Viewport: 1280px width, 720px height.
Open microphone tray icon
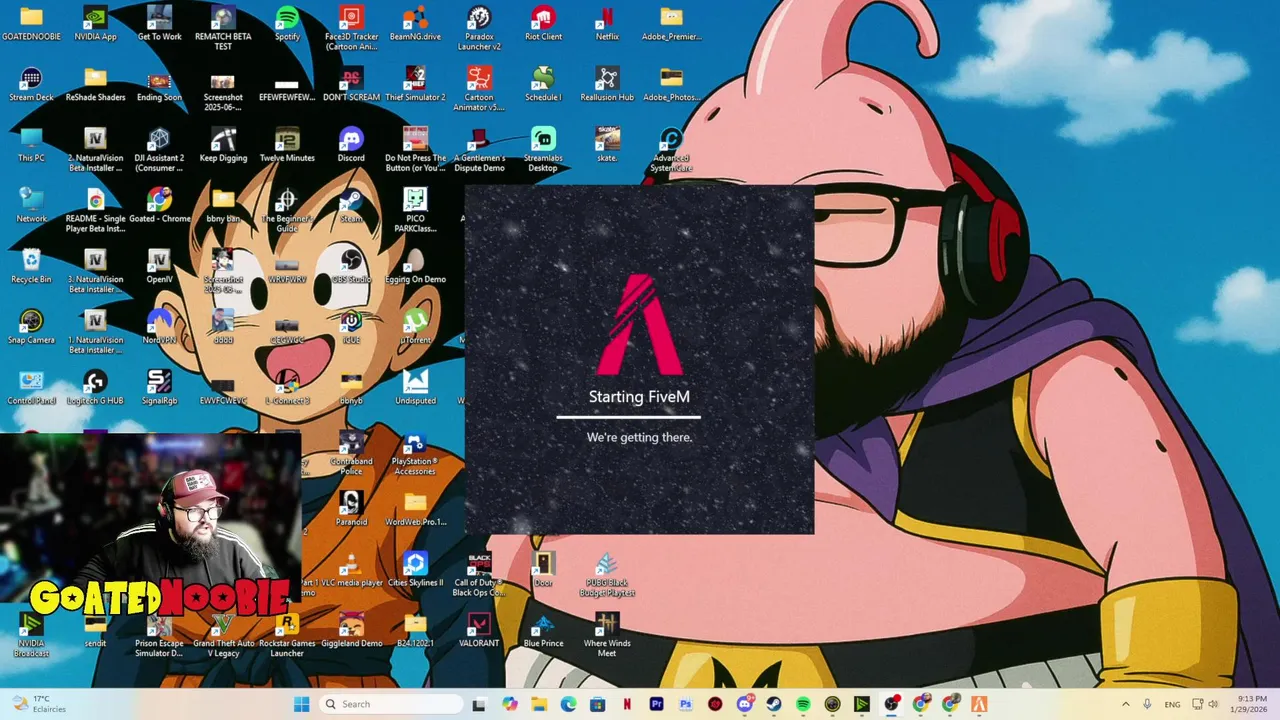tap(1147, 704)
